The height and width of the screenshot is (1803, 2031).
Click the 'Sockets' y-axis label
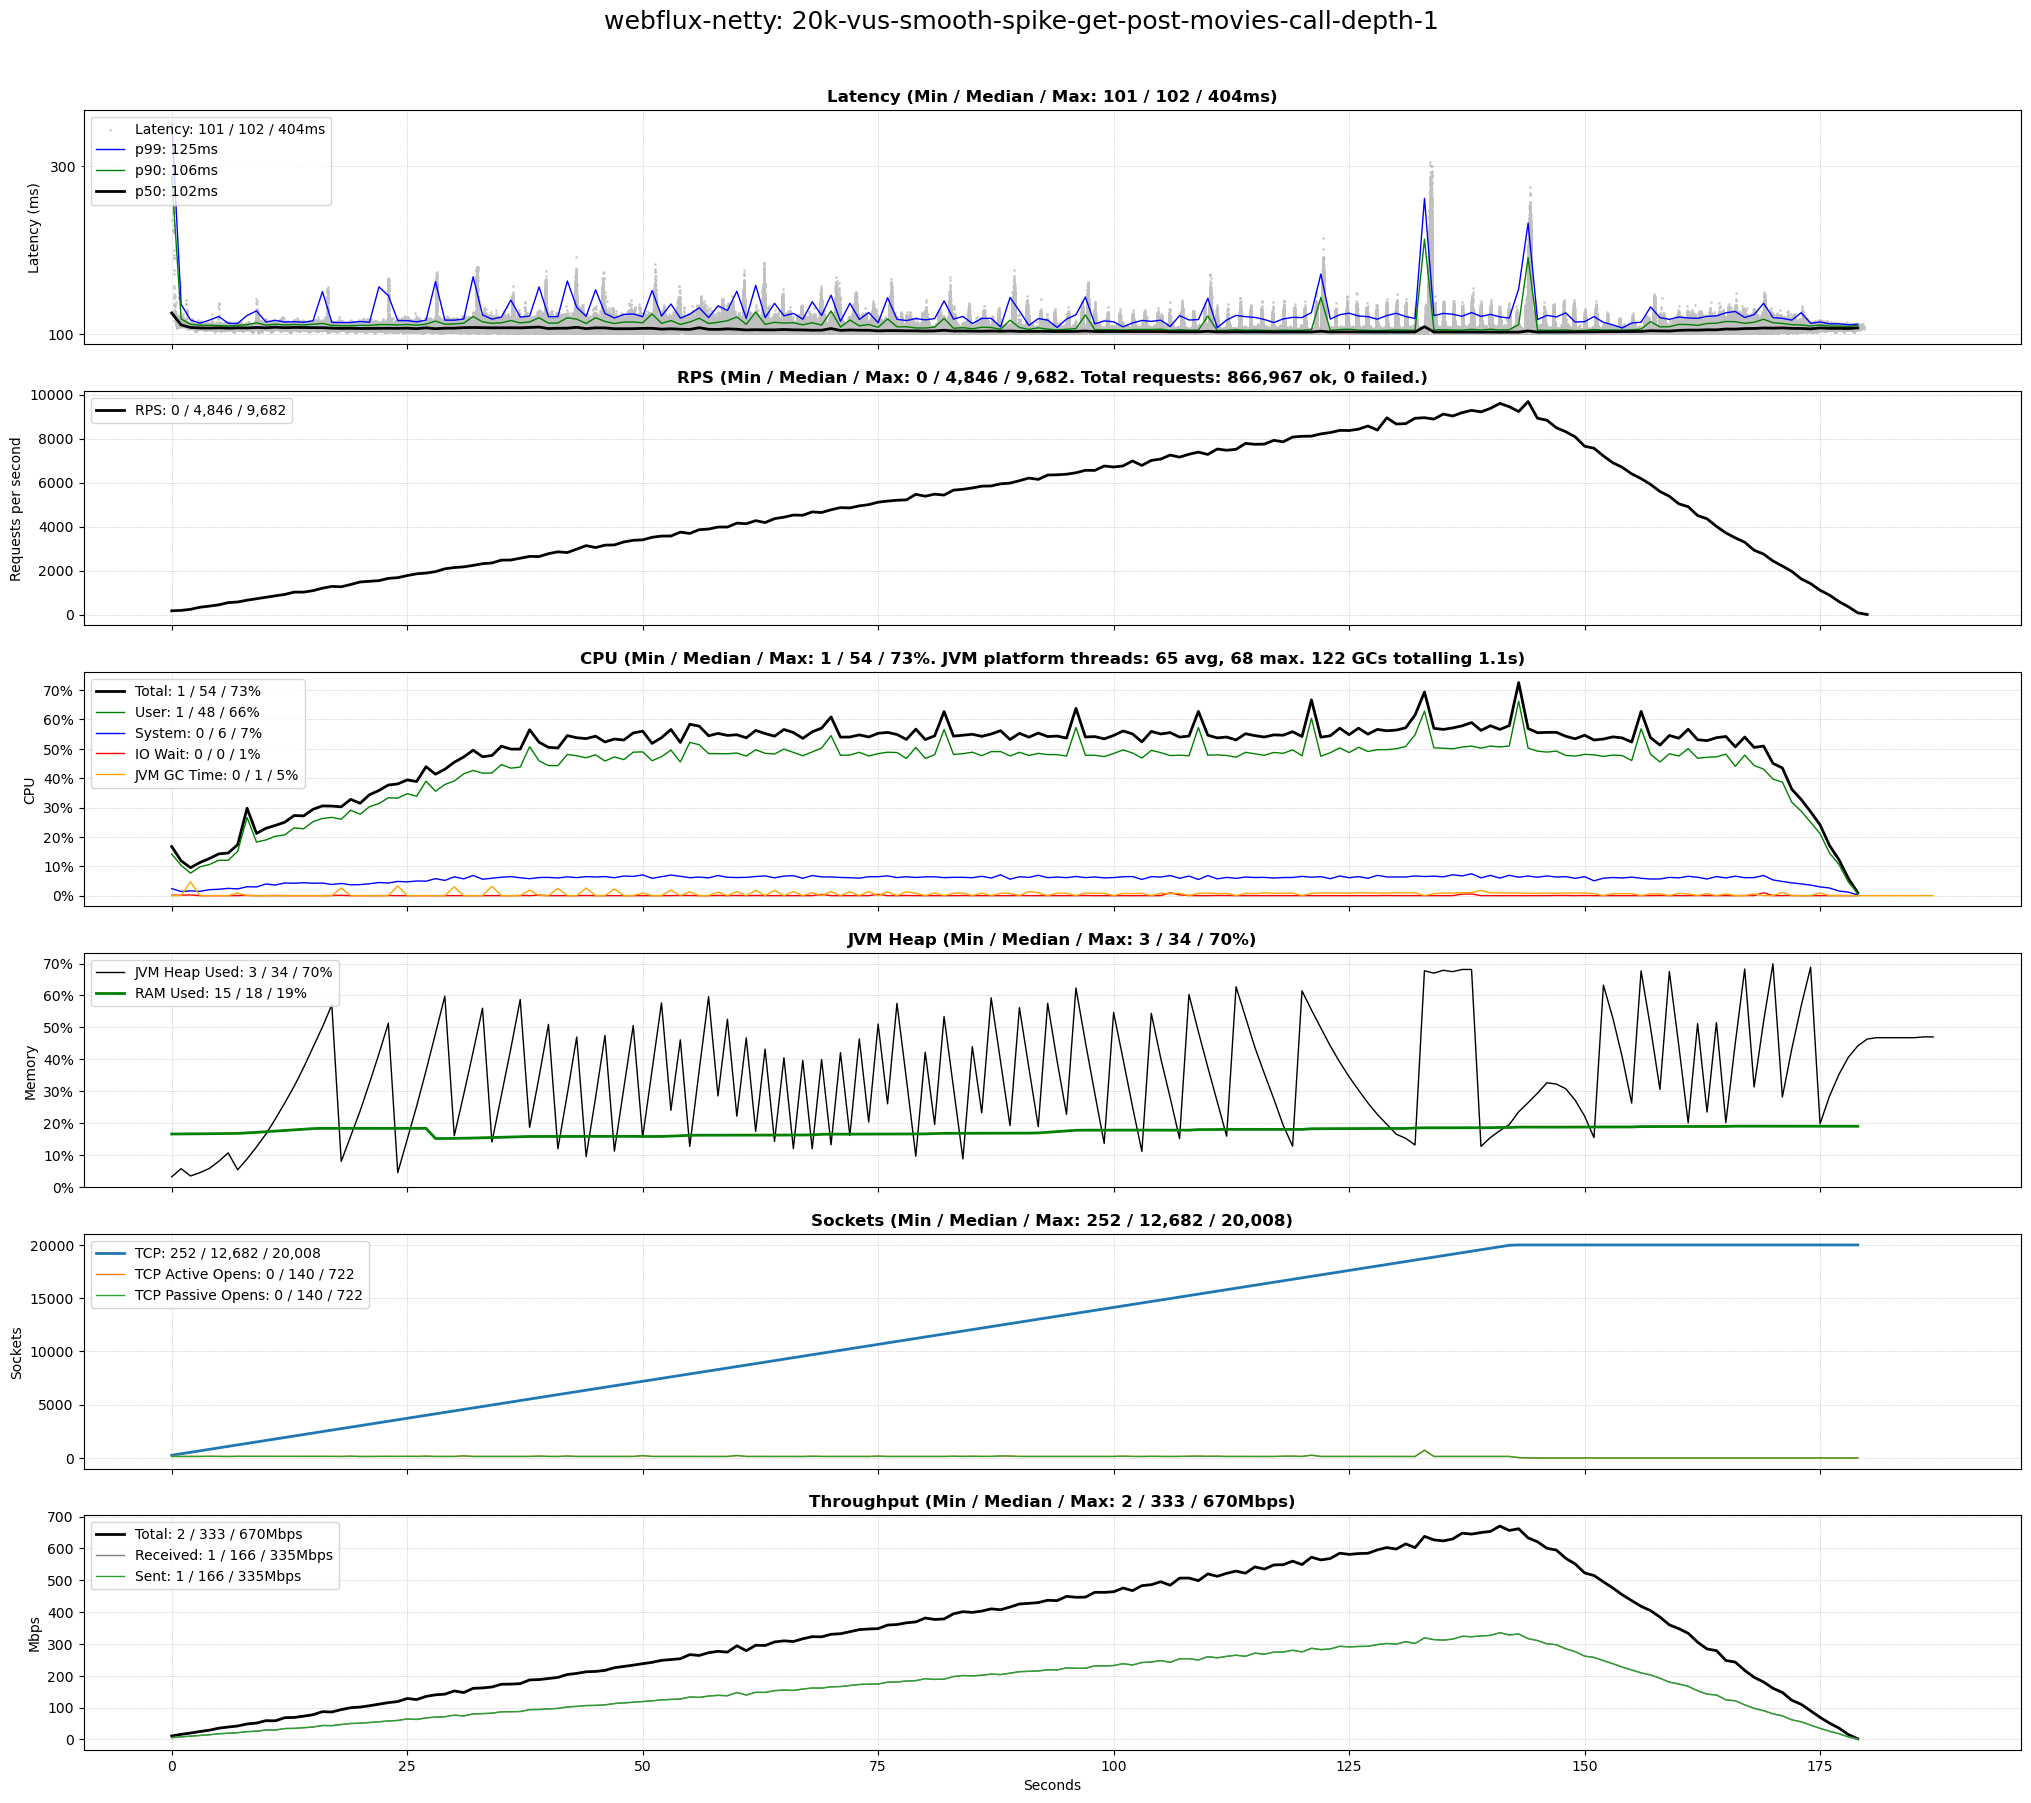tap(16, 1352)
